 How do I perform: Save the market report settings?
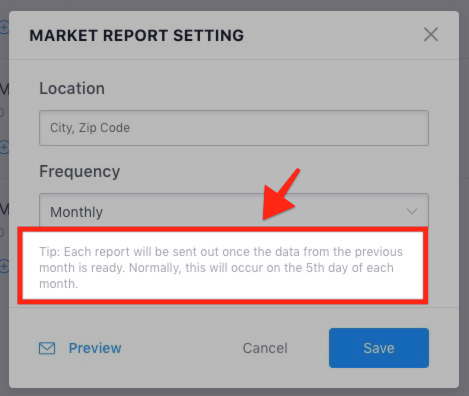pos(379,348)
